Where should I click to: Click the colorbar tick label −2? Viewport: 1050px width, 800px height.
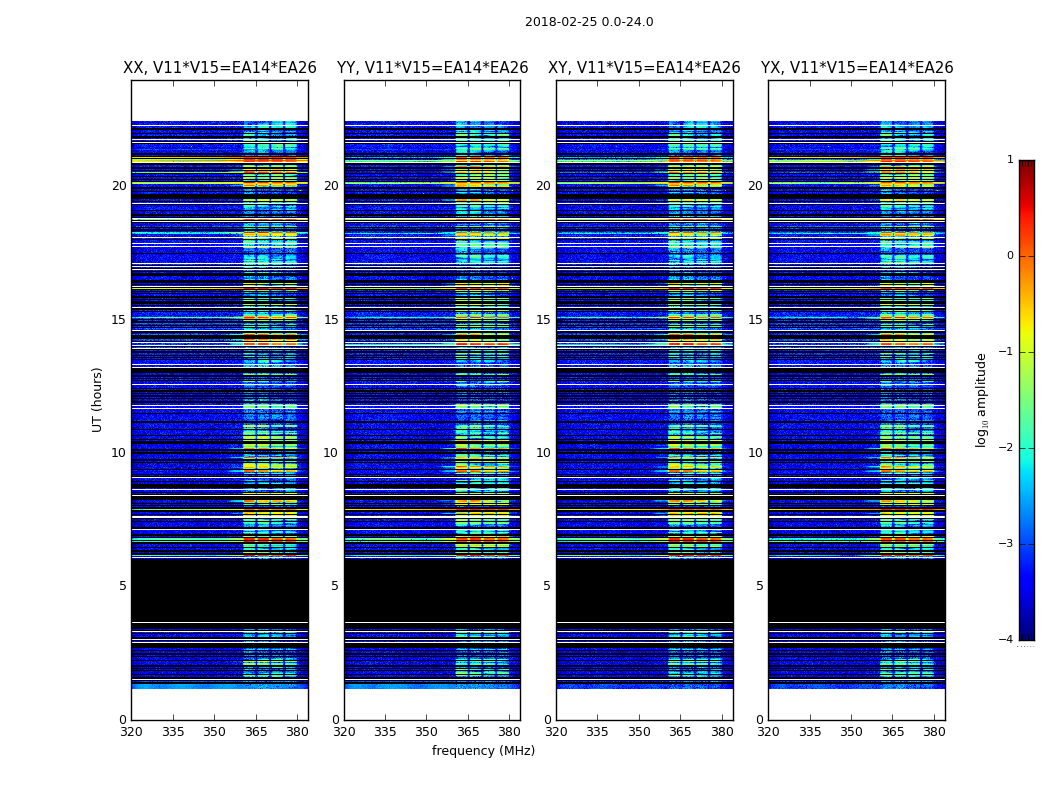1006,448
